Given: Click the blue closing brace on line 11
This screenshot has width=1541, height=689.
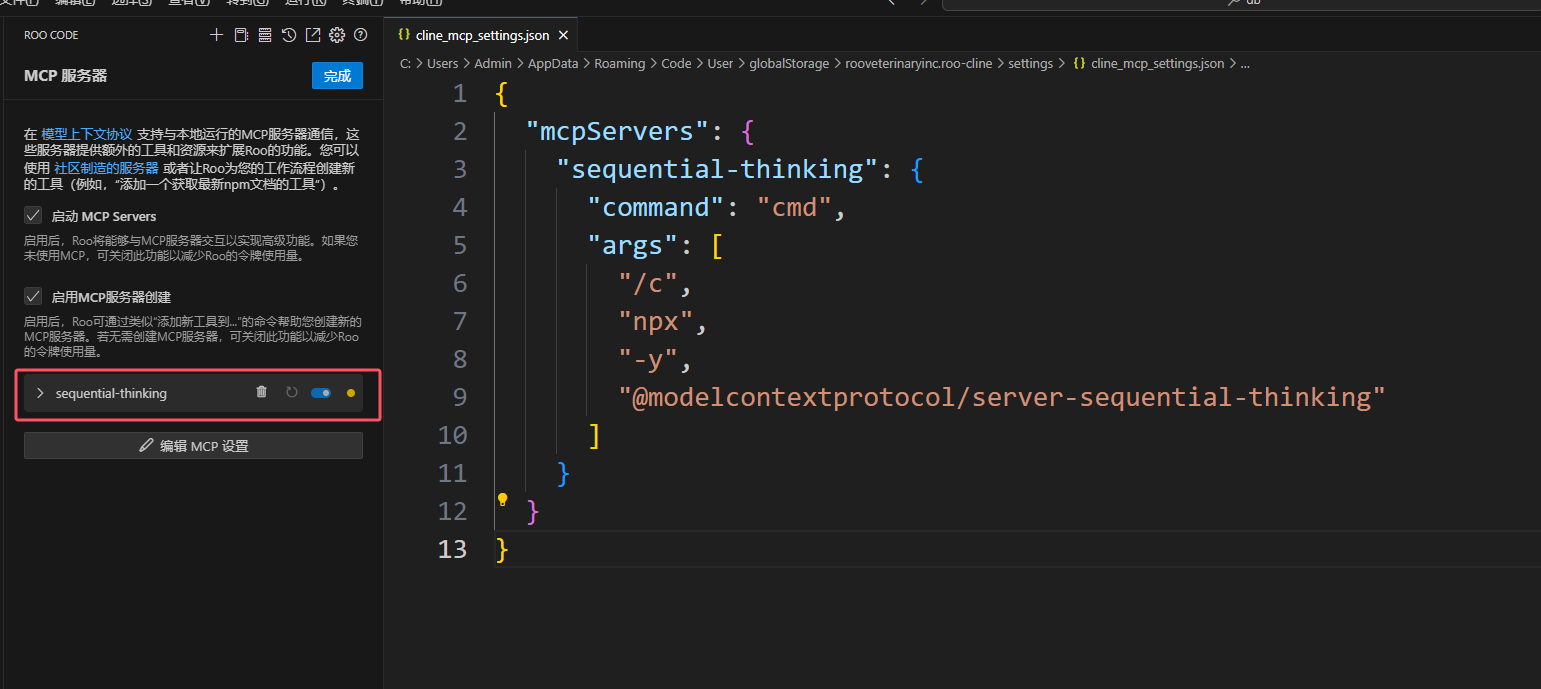Looking at the screenshot, I should pos(563,473).
